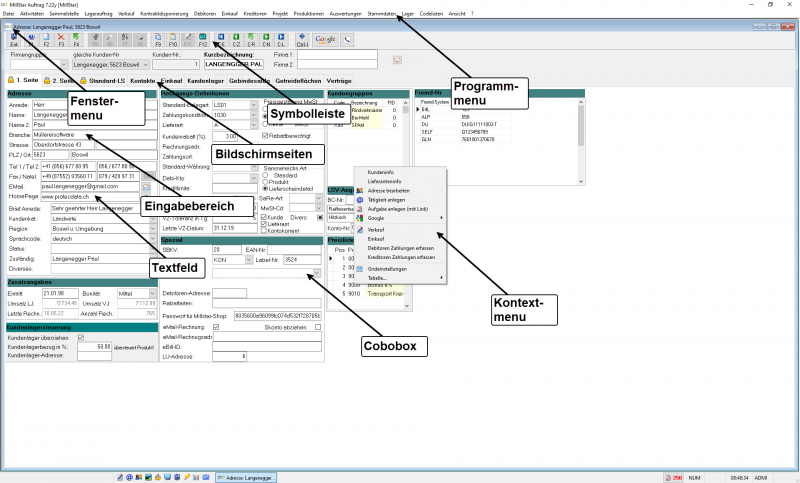Toggle the eMail-Rechnung checkbox
Viewport: 800px width, 483px height.
tap(216, 327)
